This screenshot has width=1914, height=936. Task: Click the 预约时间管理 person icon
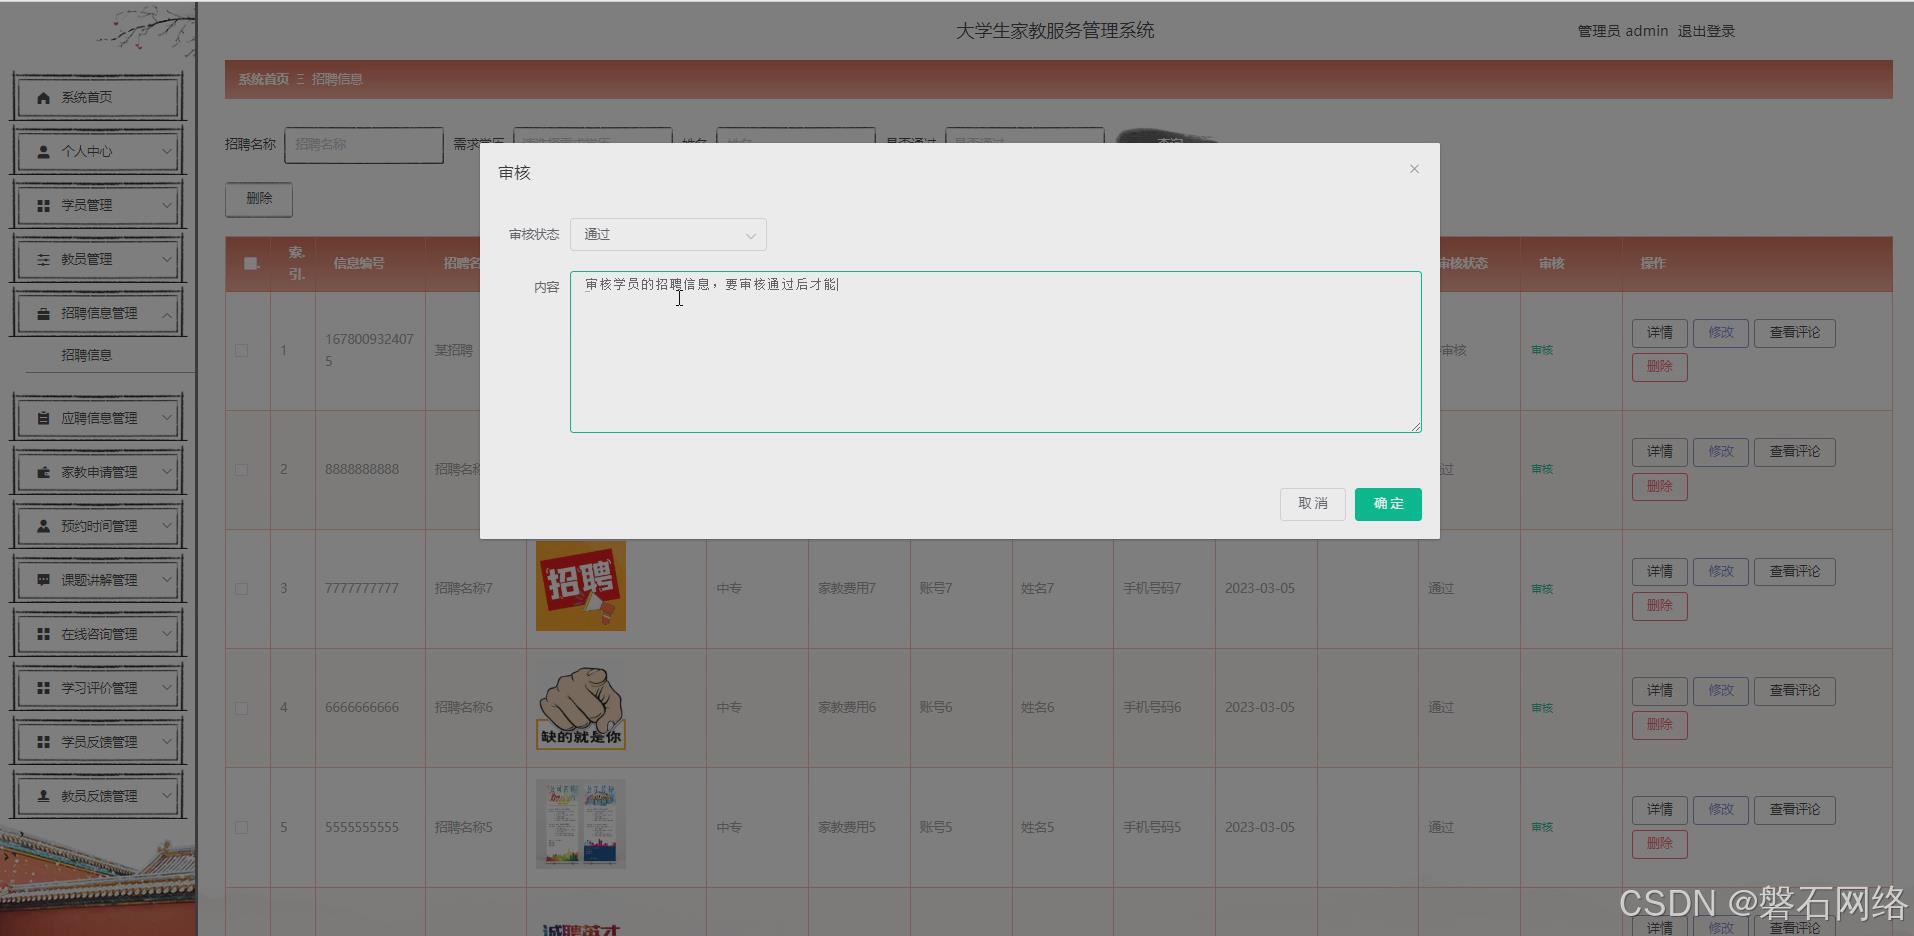(42, 525)
